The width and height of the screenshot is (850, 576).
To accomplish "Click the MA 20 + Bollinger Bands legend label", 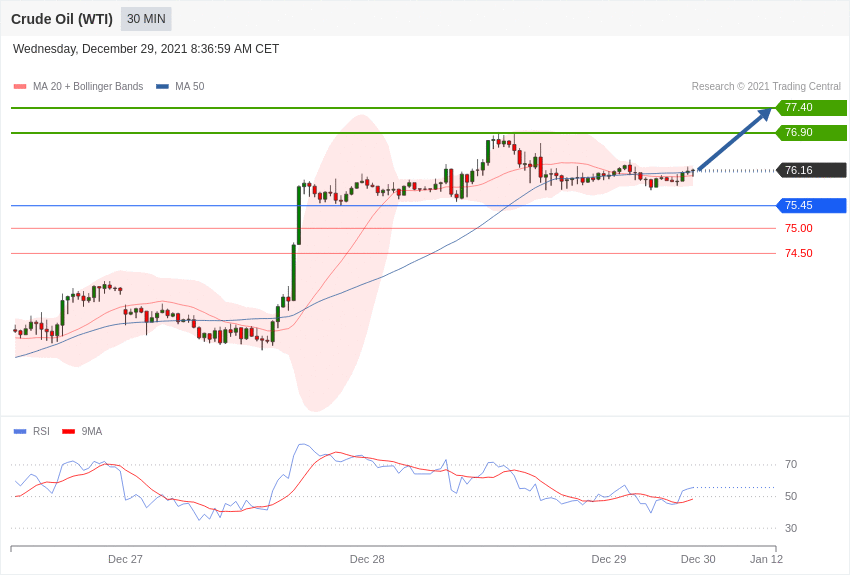I will click(x=88, y=86).
